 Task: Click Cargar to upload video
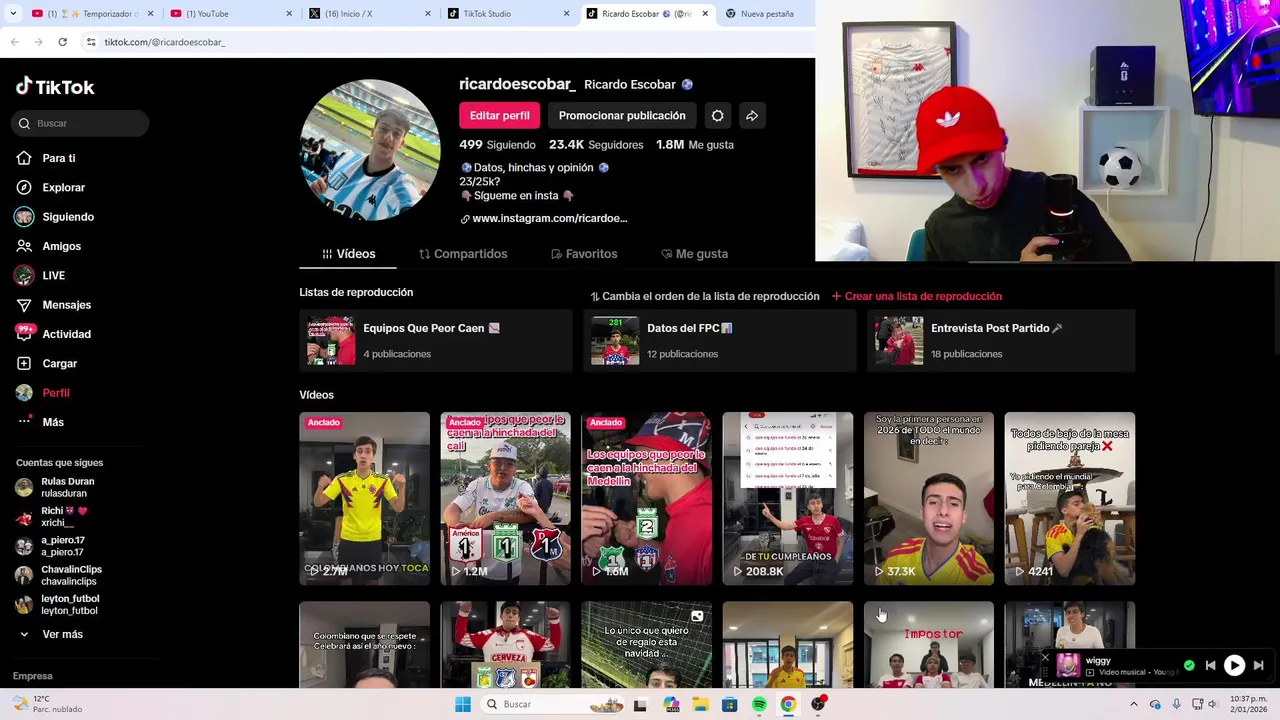46,363
